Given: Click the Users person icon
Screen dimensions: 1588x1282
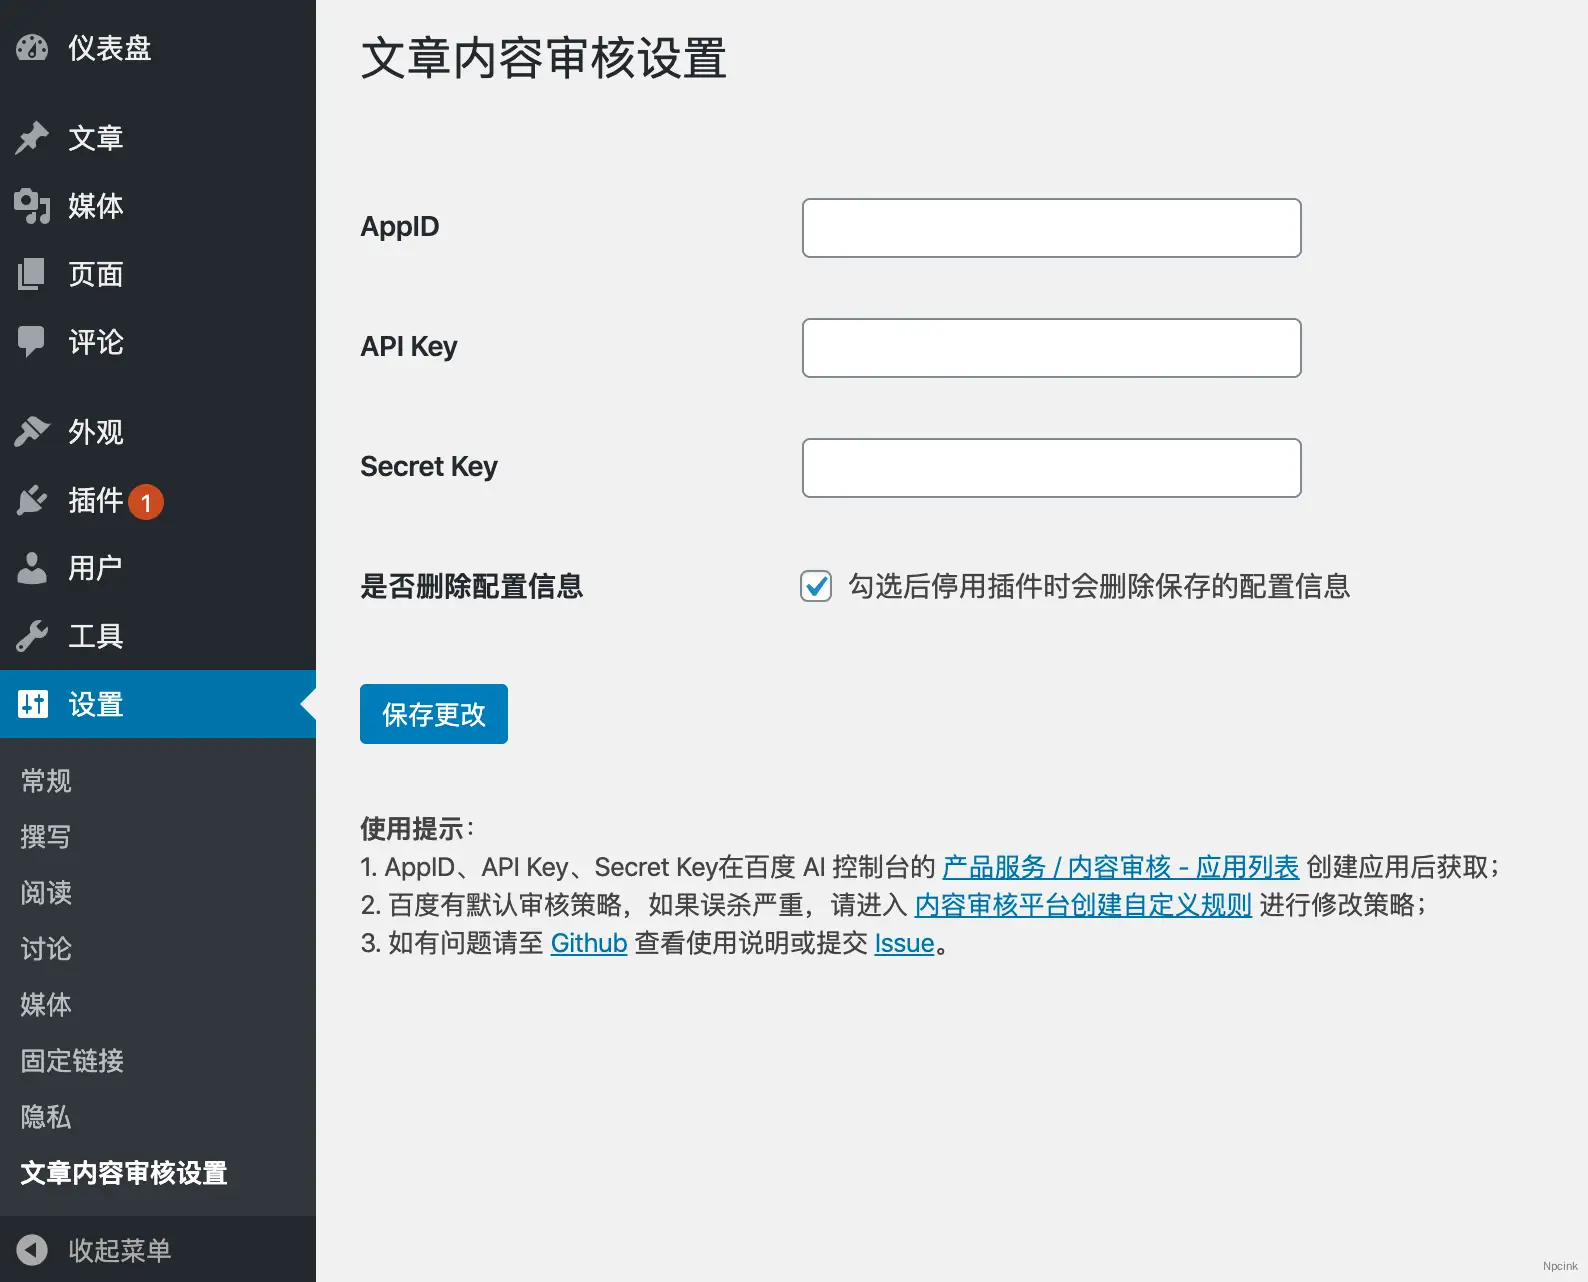Looking at the screenshot, I should (32, 568).
